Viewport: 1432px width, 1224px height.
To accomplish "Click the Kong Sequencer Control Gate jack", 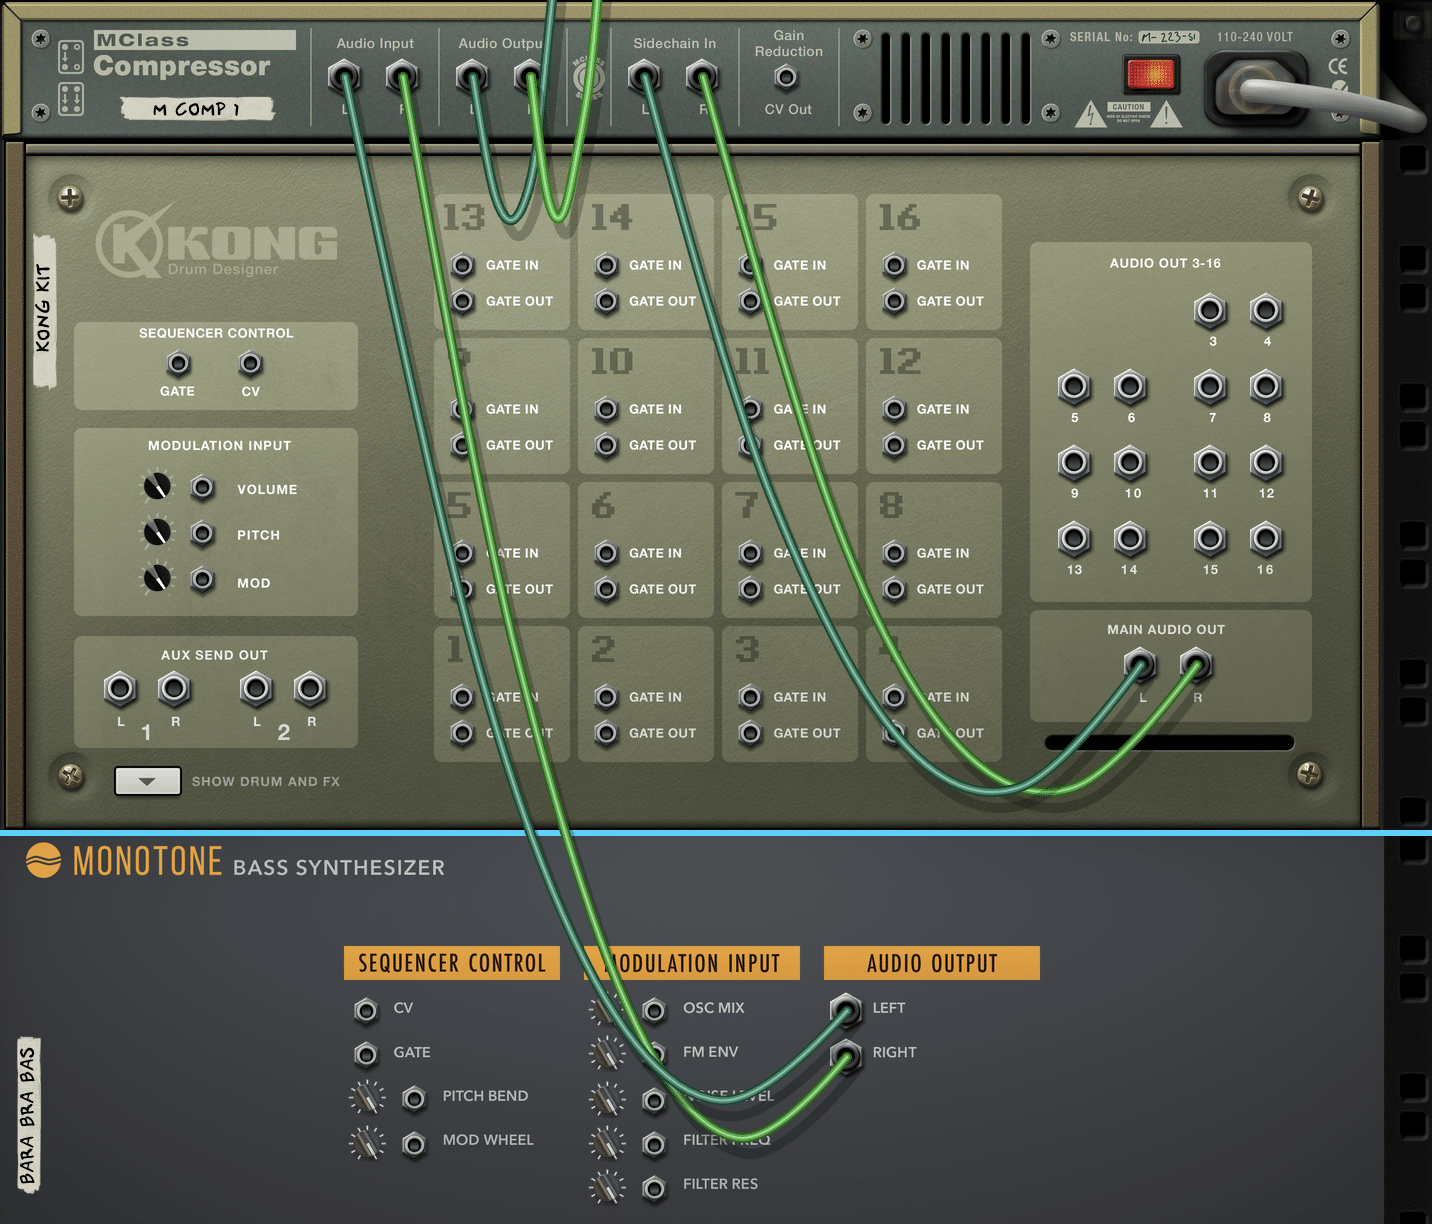I will [178, 364].
